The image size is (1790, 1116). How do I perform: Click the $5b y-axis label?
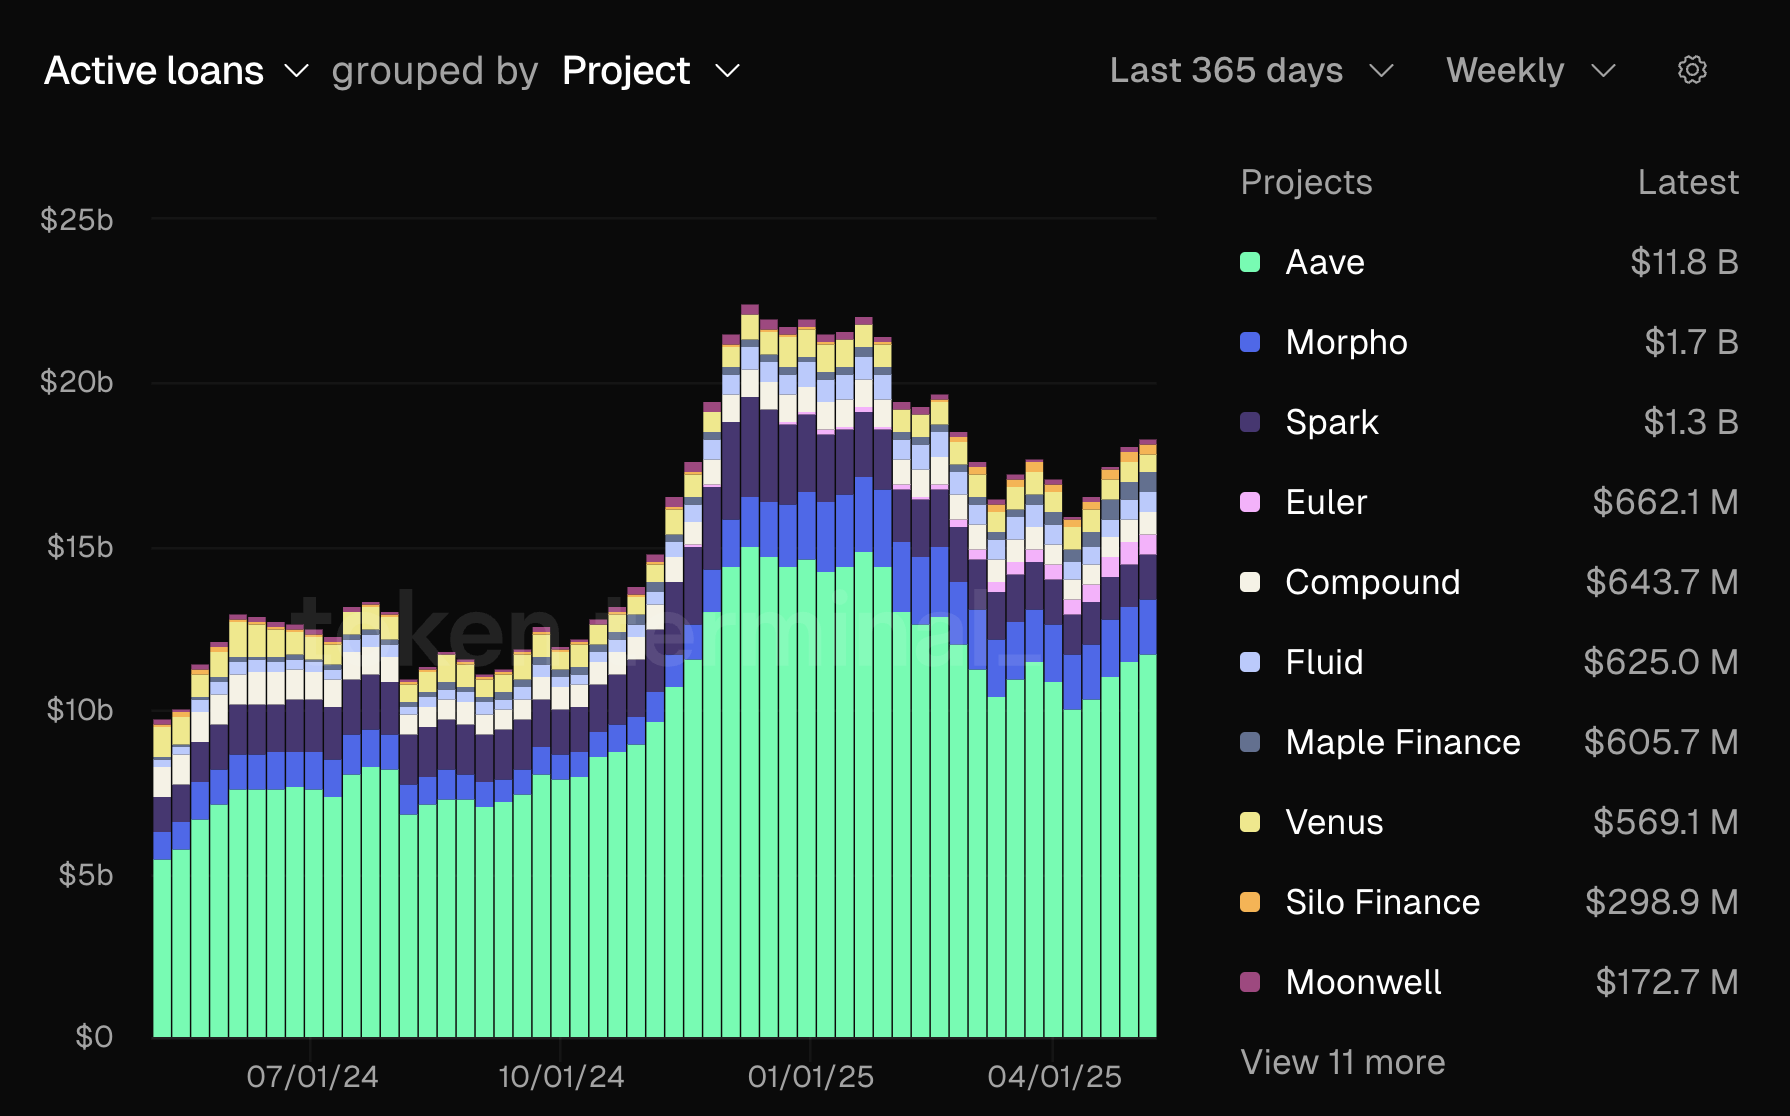pos(86,875)
